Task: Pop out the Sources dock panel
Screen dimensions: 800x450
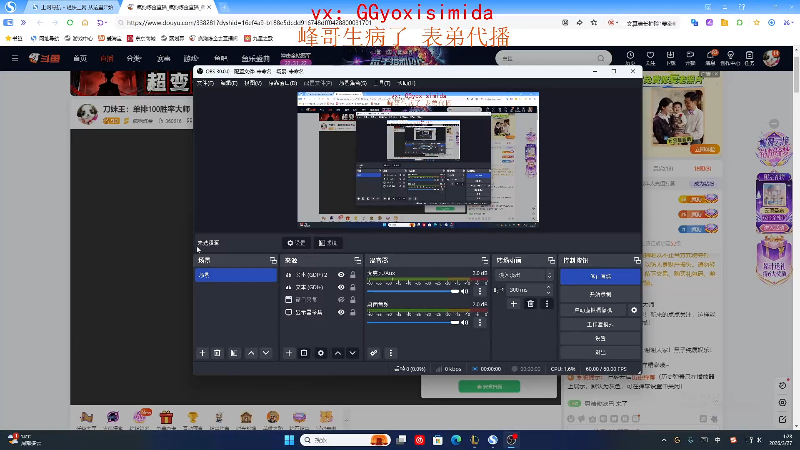Action: coord(358,260)
